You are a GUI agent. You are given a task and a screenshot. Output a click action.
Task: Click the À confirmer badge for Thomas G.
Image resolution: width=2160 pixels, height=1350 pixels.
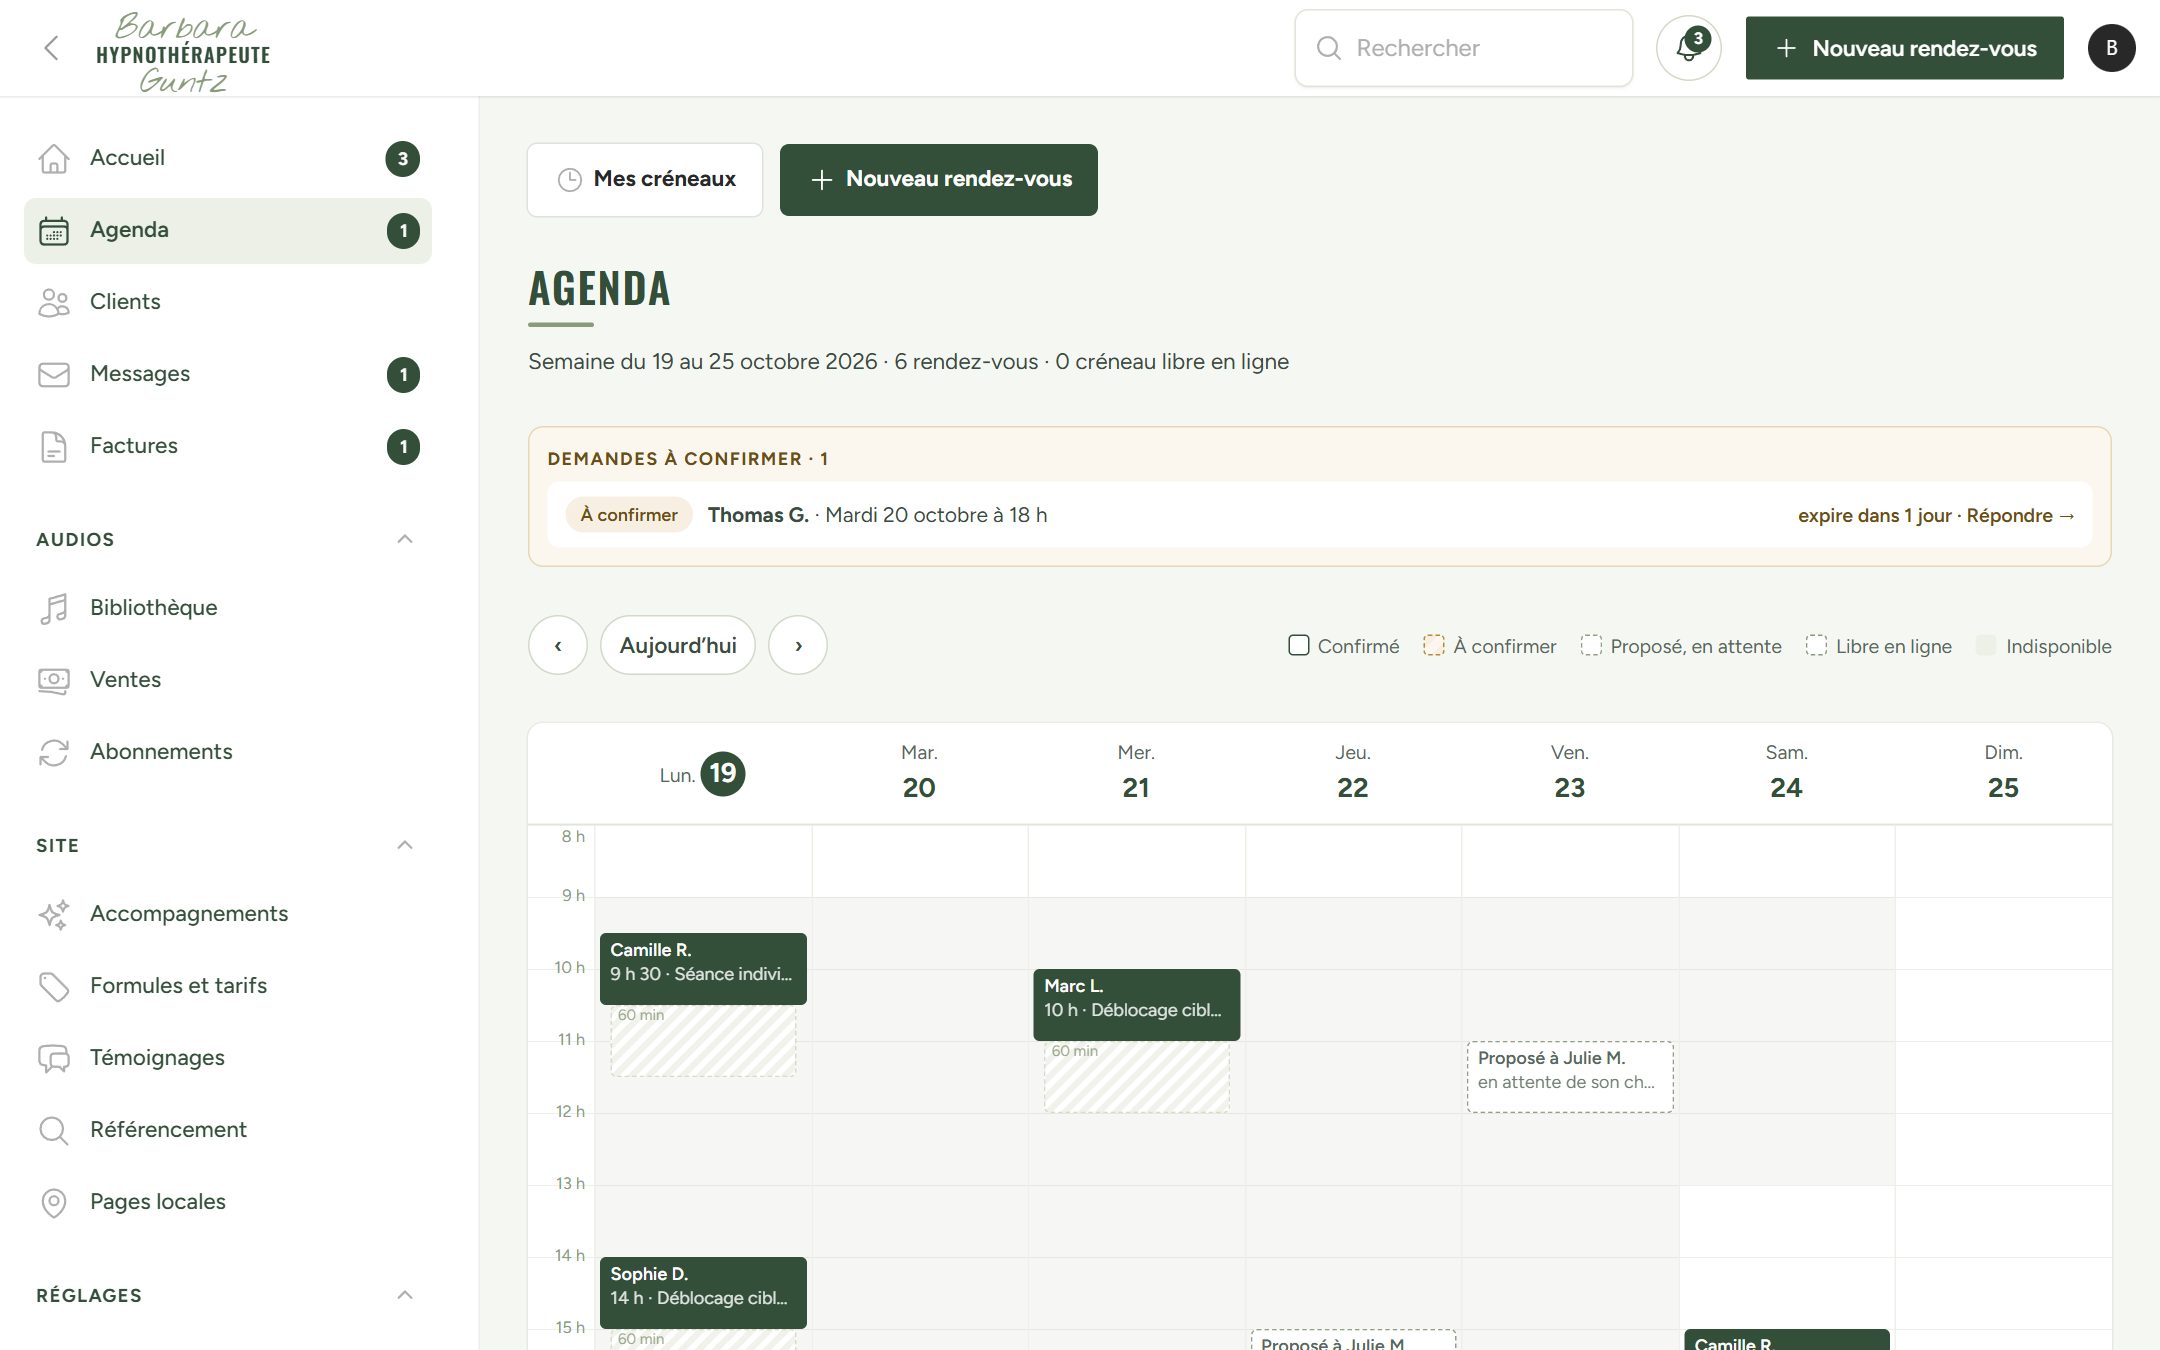(629, 515)
